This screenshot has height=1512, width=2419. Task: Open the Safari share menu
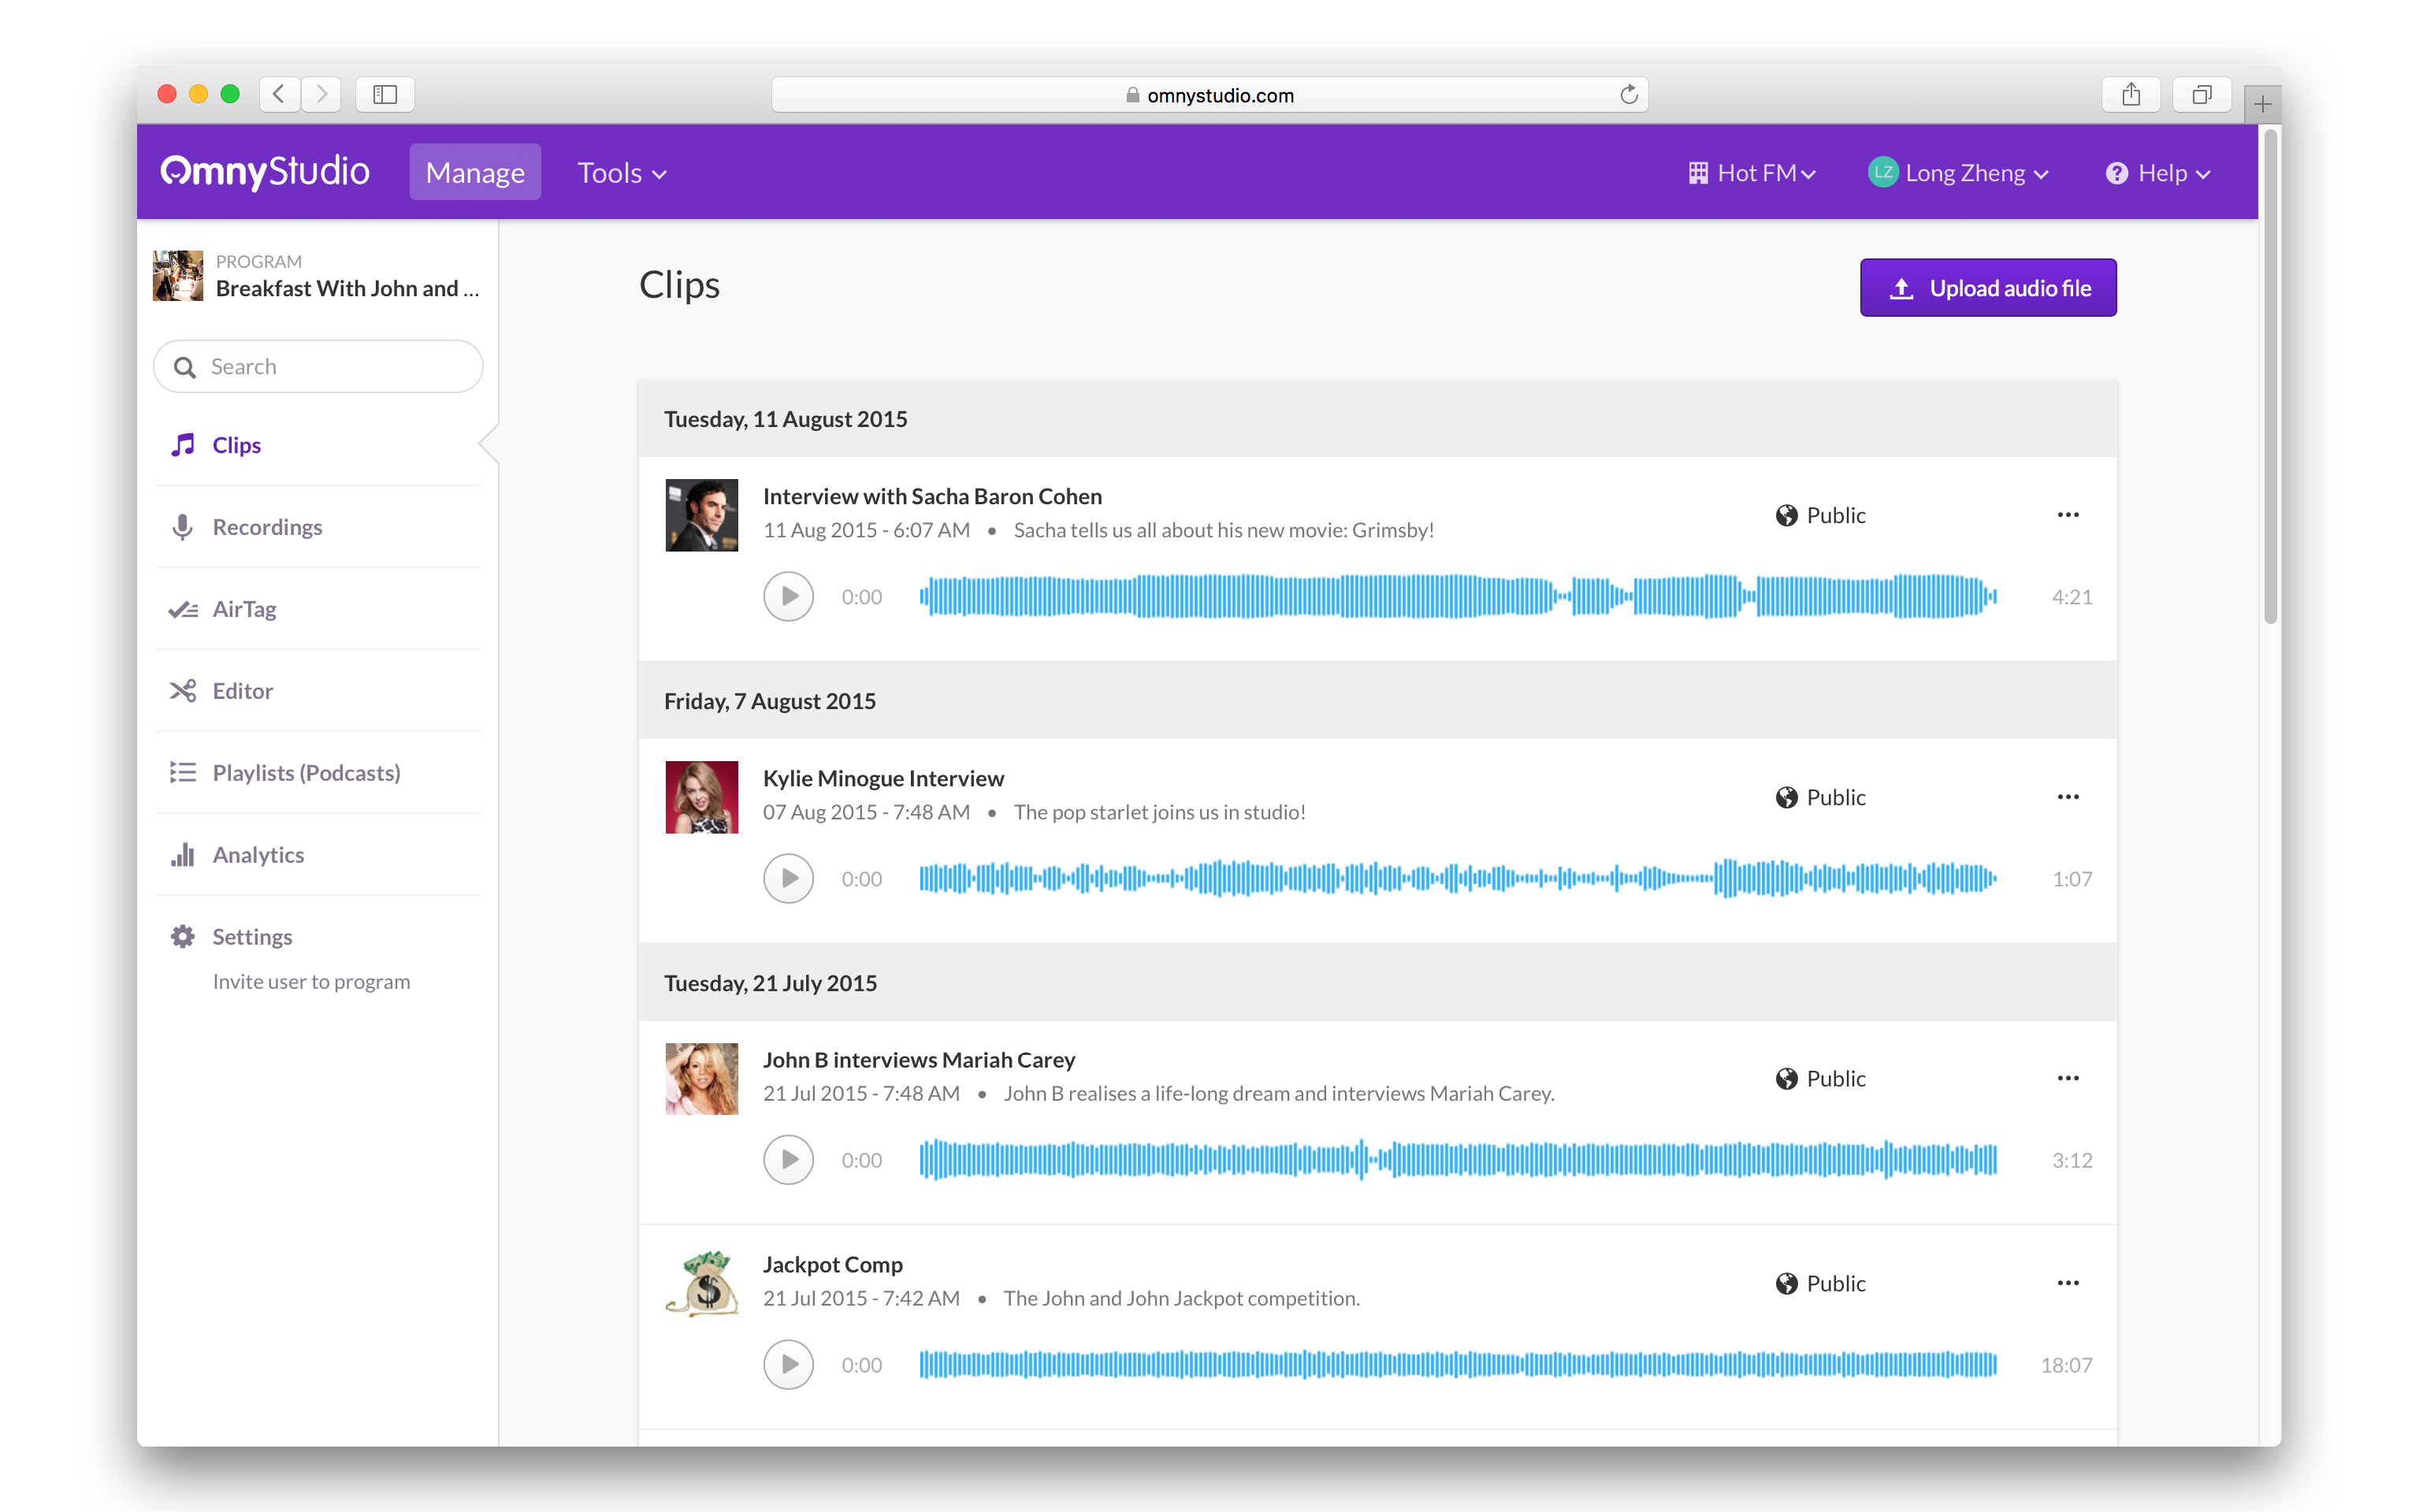[x=2131, y=95]
